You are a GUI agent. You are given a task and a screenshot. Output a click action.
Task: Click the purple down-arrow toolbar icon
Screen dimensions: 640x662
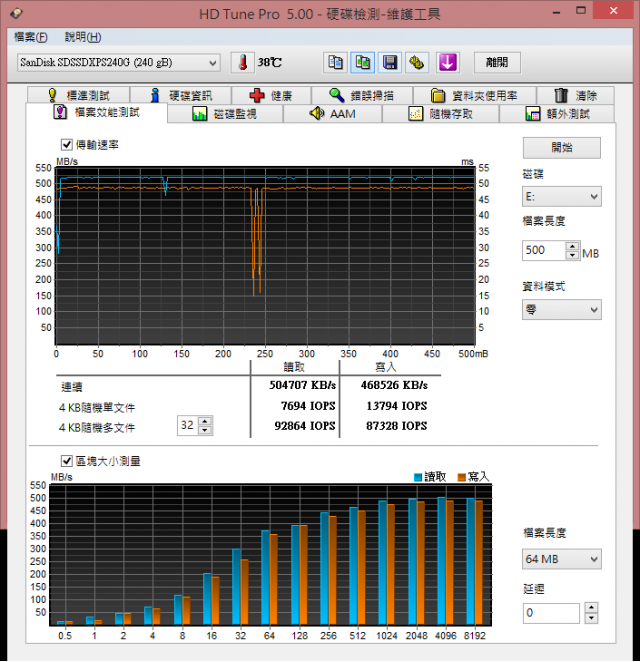447,63
